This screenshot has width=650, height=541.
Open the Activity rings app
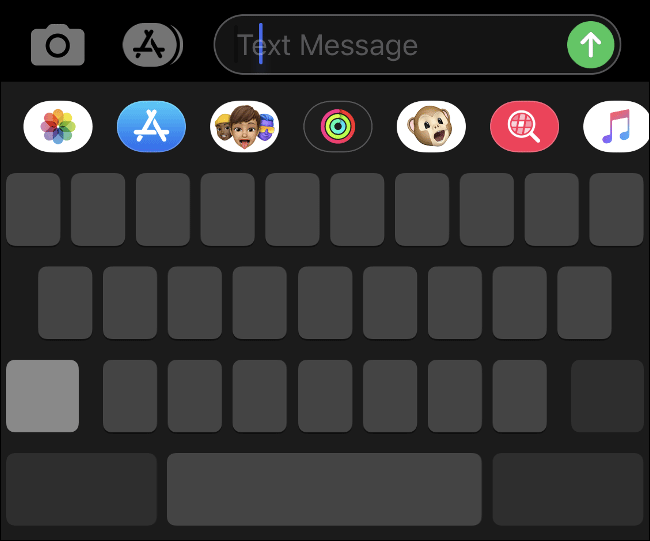click(338, 126)
